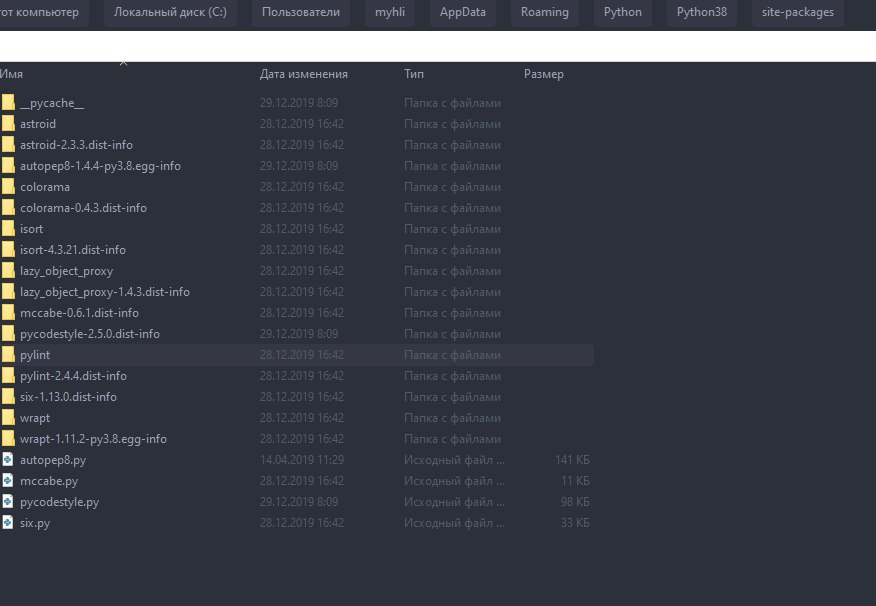Navigate to Python breadcrumb
876x606 pixels.
tap(622, 12)
